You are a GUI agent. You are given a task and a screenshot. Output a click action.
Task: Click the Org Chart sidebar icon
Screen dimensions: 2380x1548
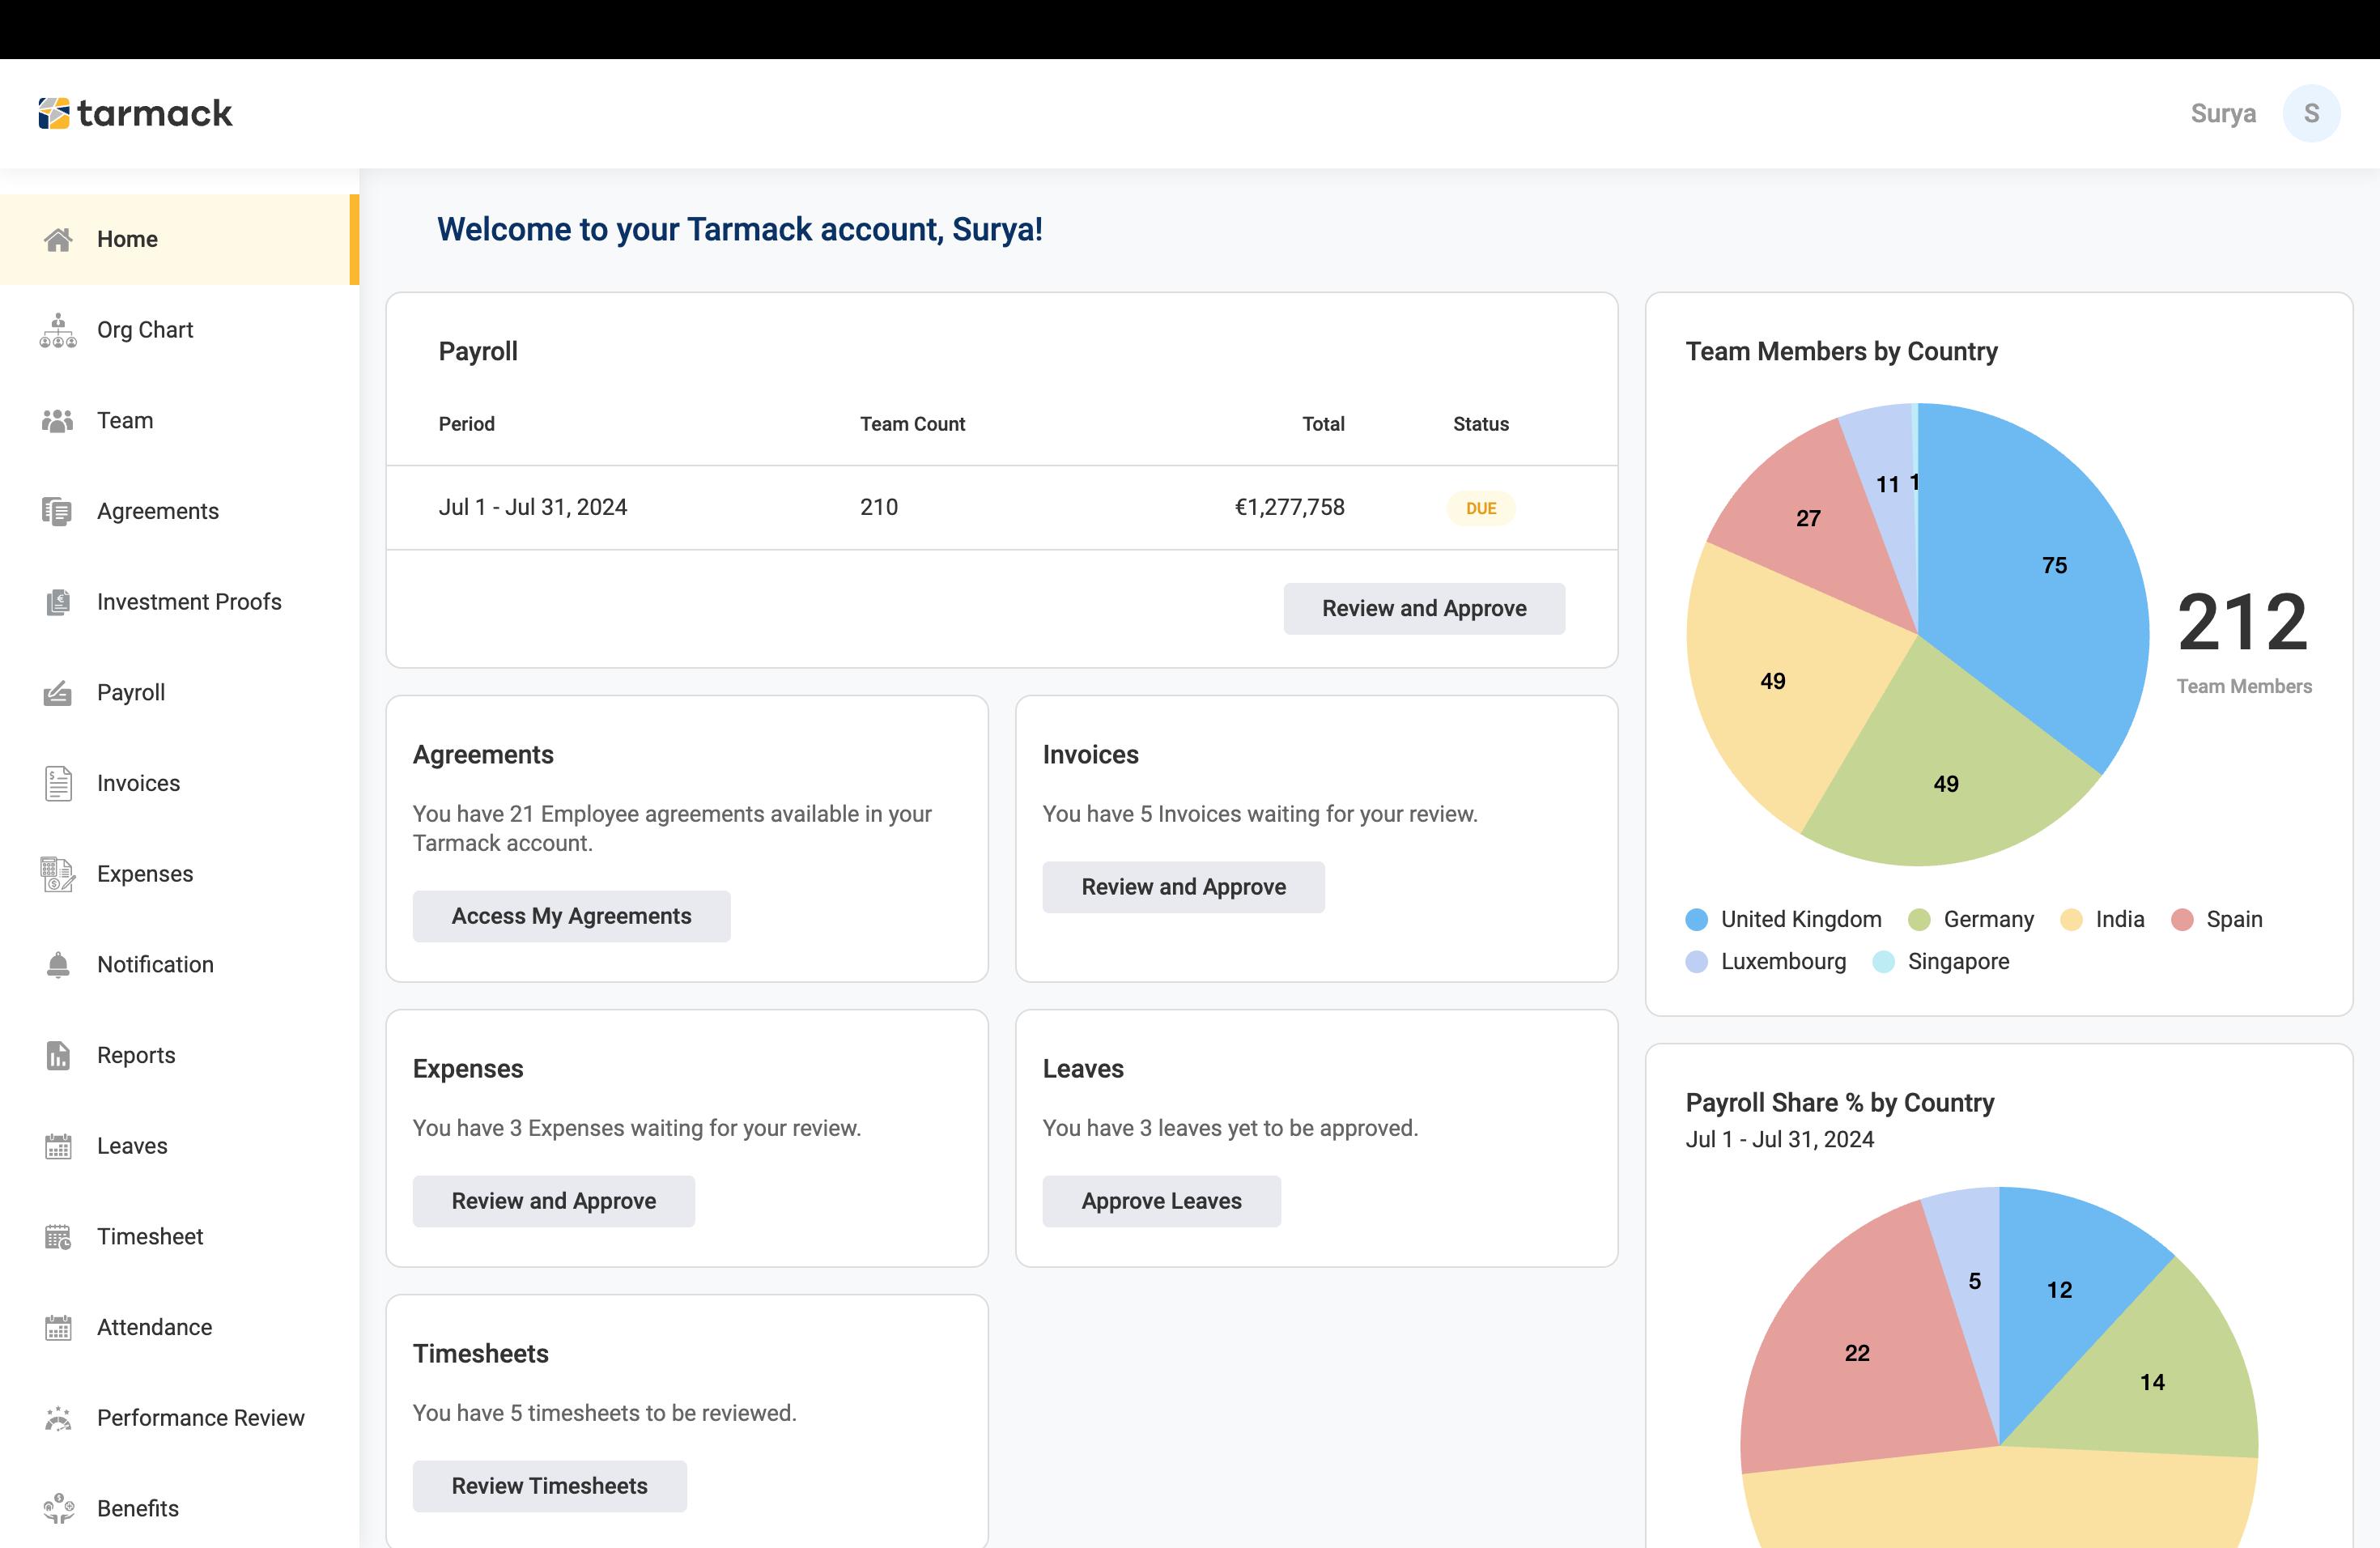pos(58,330)
